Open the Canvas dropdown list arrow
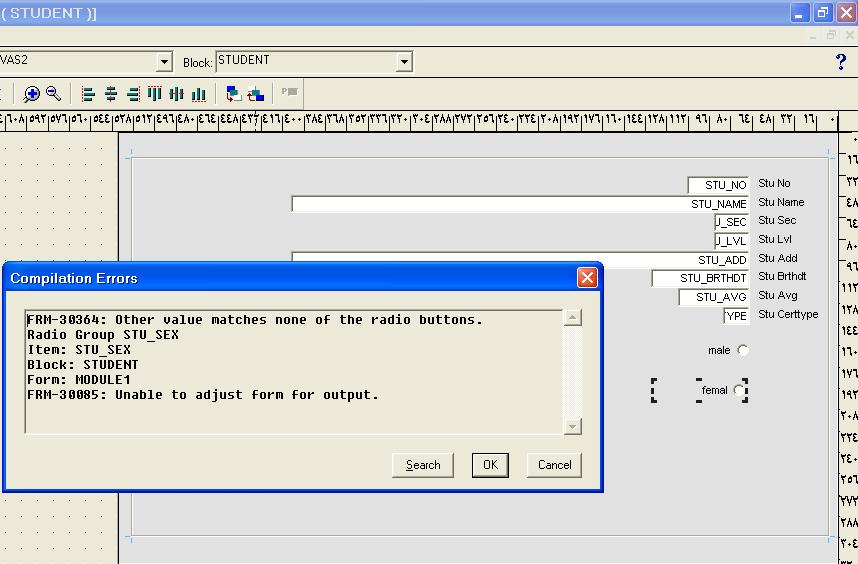Viewport: 858px width, 564px height. [x=164, y=62]
